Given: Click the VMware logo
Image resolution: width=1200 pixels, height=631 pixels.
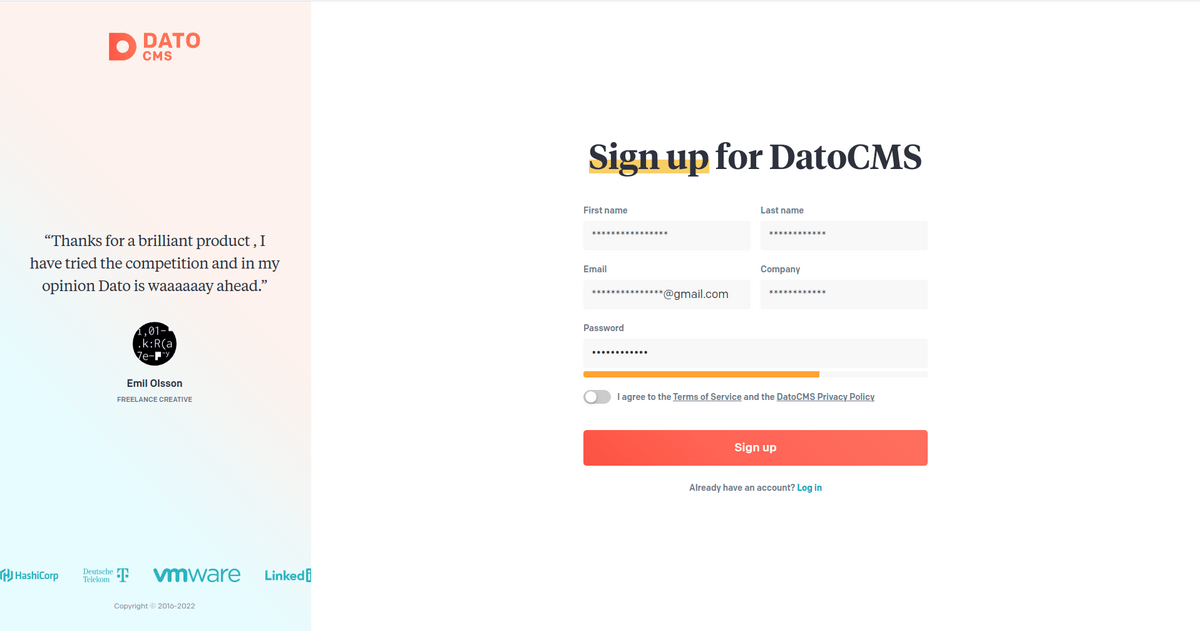Looking at the screenshot, I should coord(197,575).
